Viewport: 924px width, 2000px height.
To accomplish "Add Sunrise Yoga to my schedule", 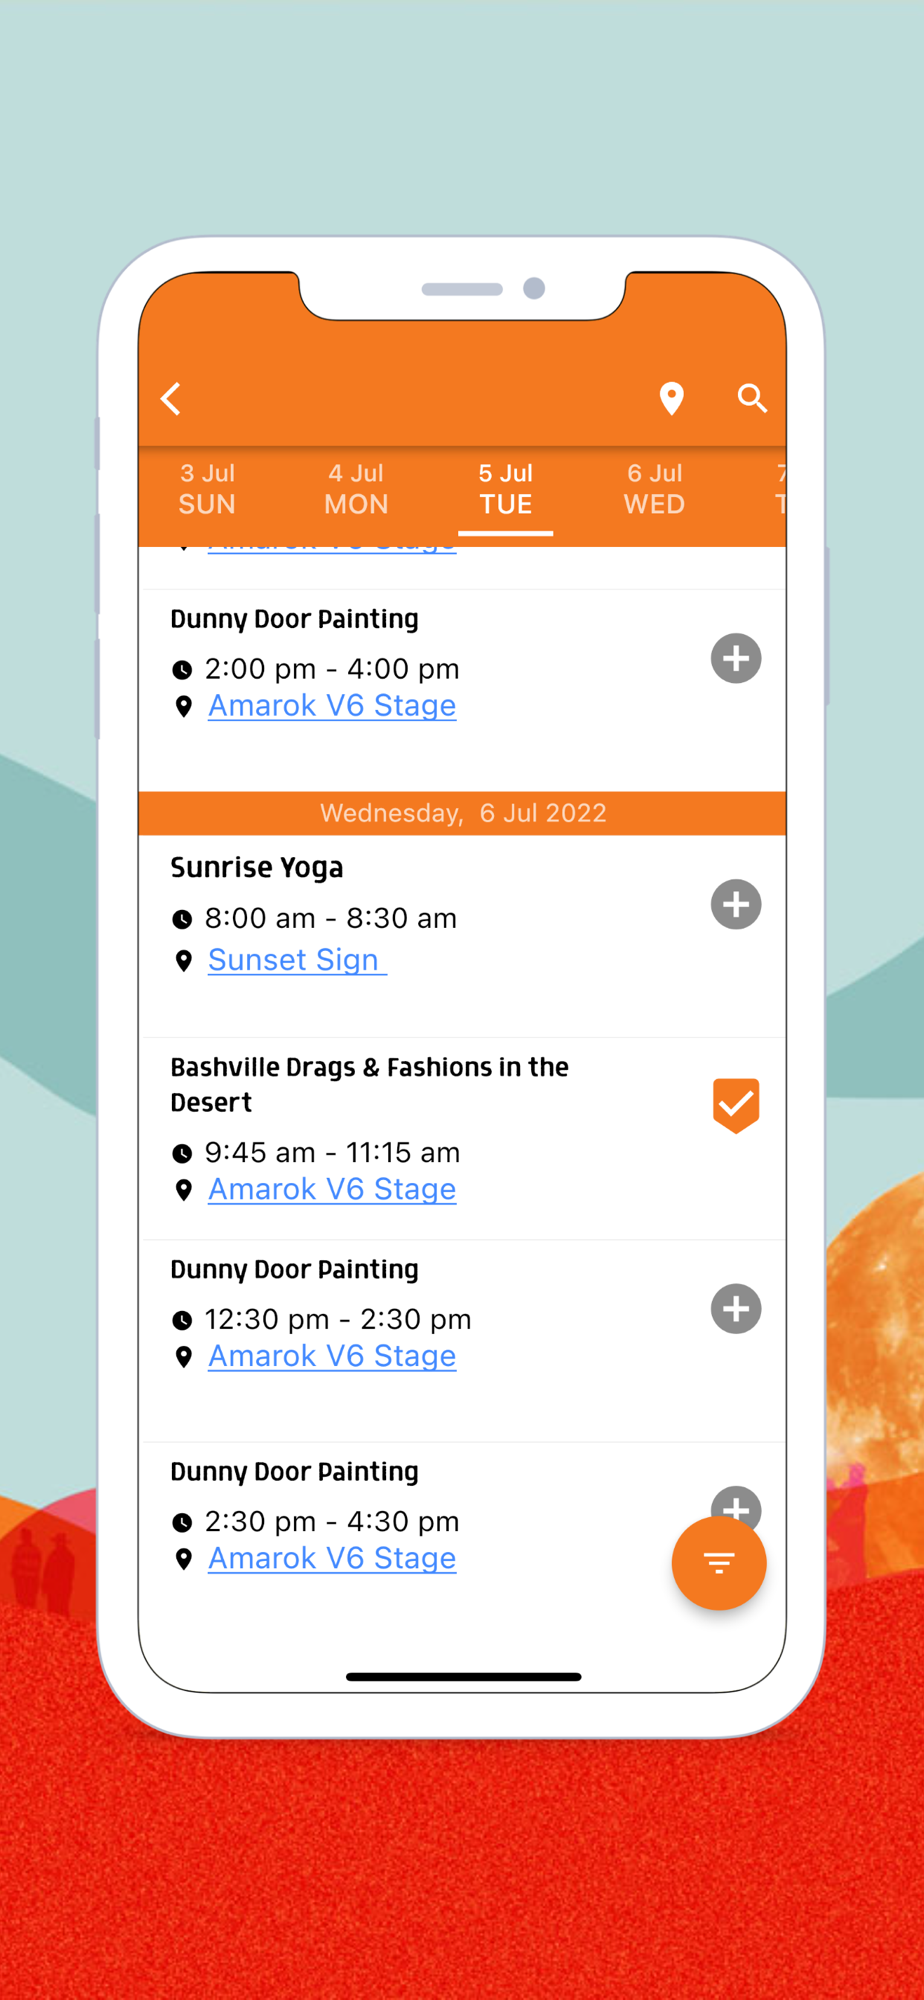I will [x=736, y=905].
